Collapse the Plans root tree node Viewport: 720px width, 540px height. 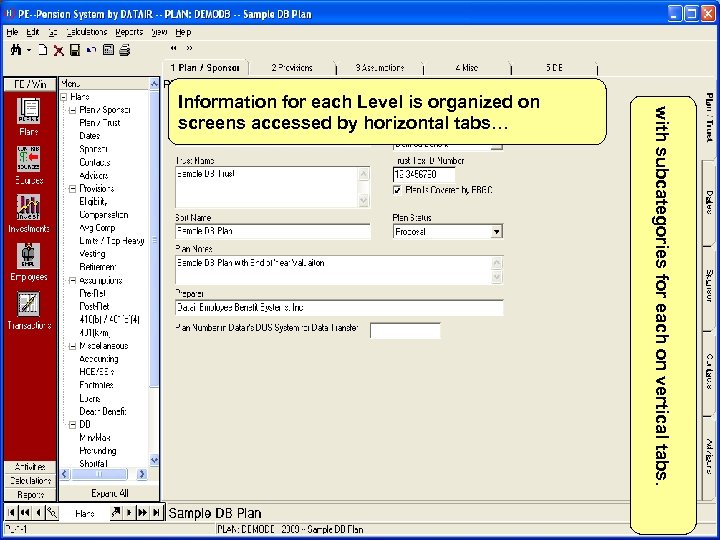pyautogui.click(x=64, y=97)
